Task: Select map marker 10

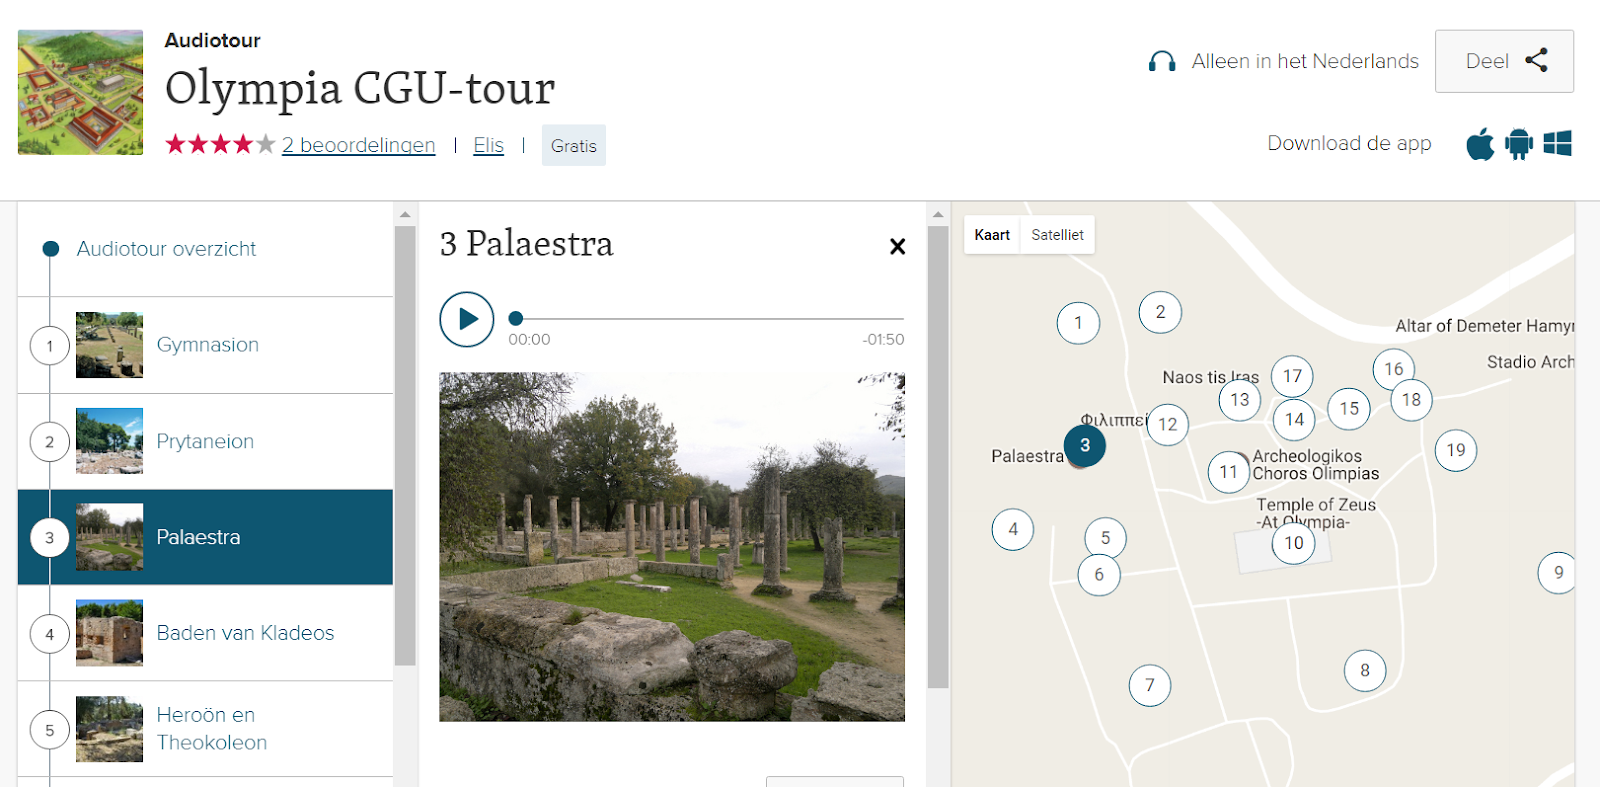Action: 1294,543
